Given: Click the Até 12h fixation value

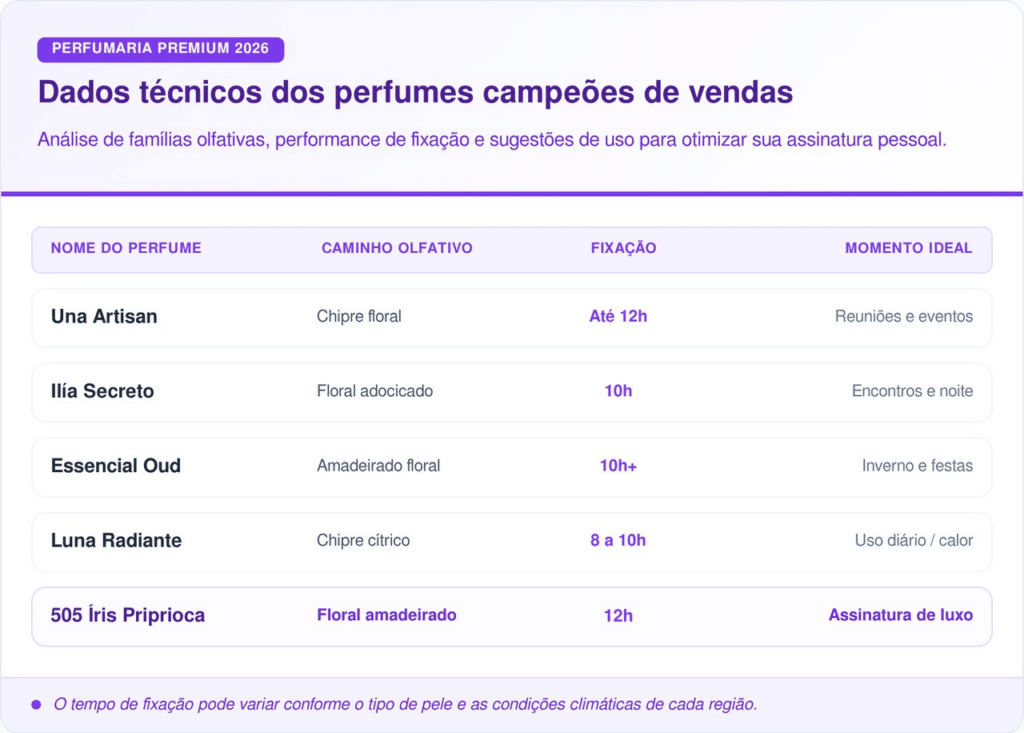Looking at the screenshot, I should (618, 316).
